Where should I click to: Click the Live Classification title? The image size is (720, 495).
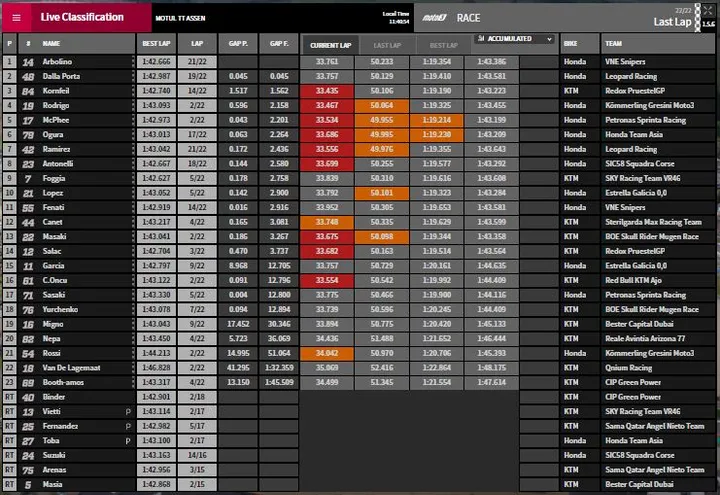82,17
